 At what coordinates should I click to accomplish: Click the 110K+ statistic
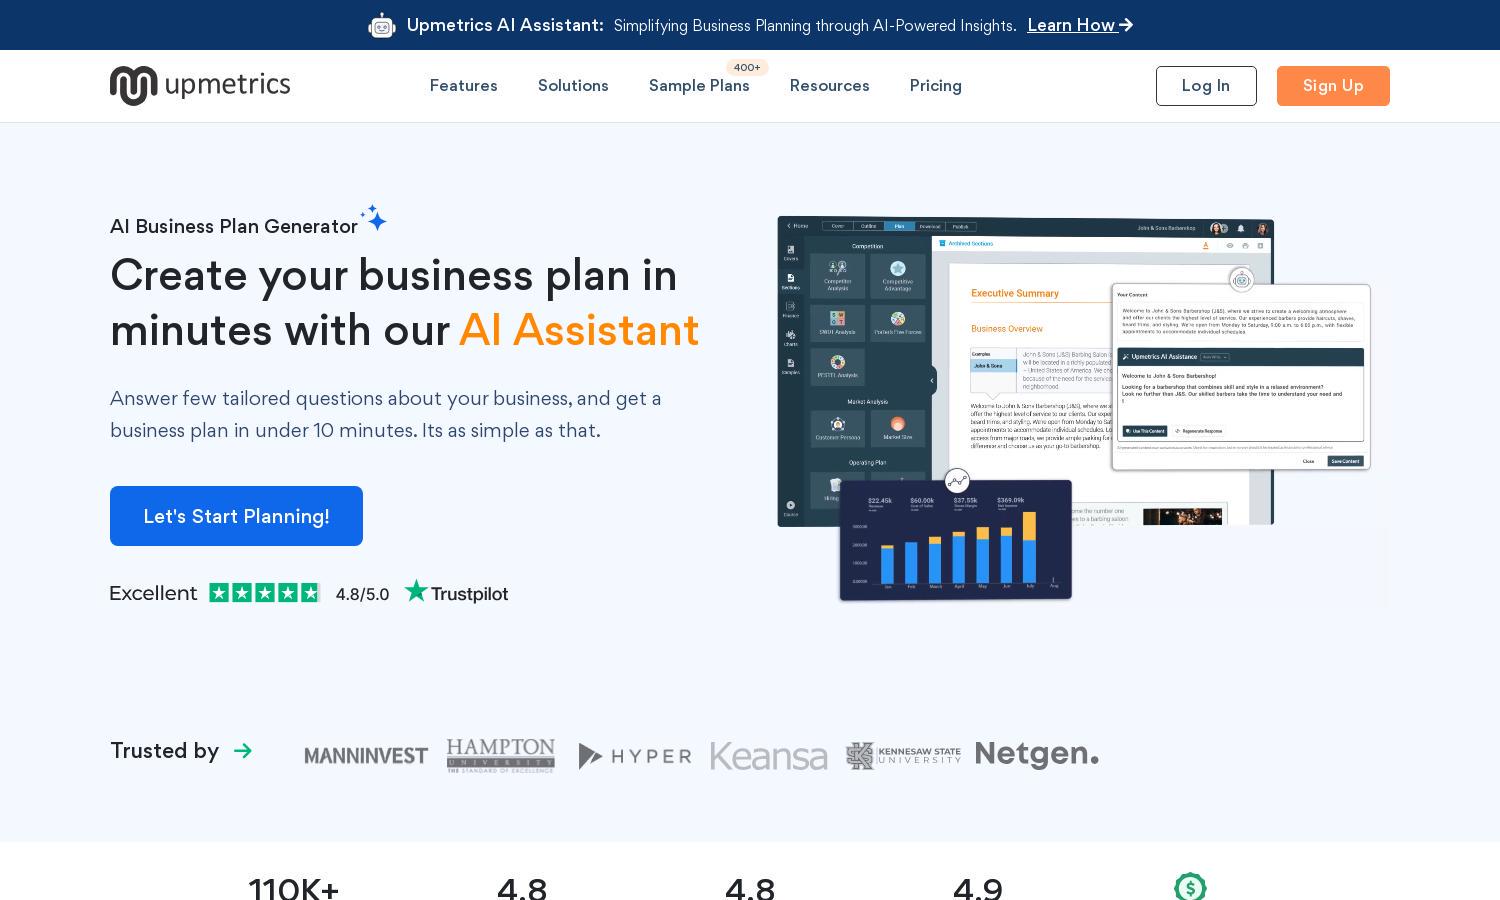pyautogui.click(x=294, y=888)
